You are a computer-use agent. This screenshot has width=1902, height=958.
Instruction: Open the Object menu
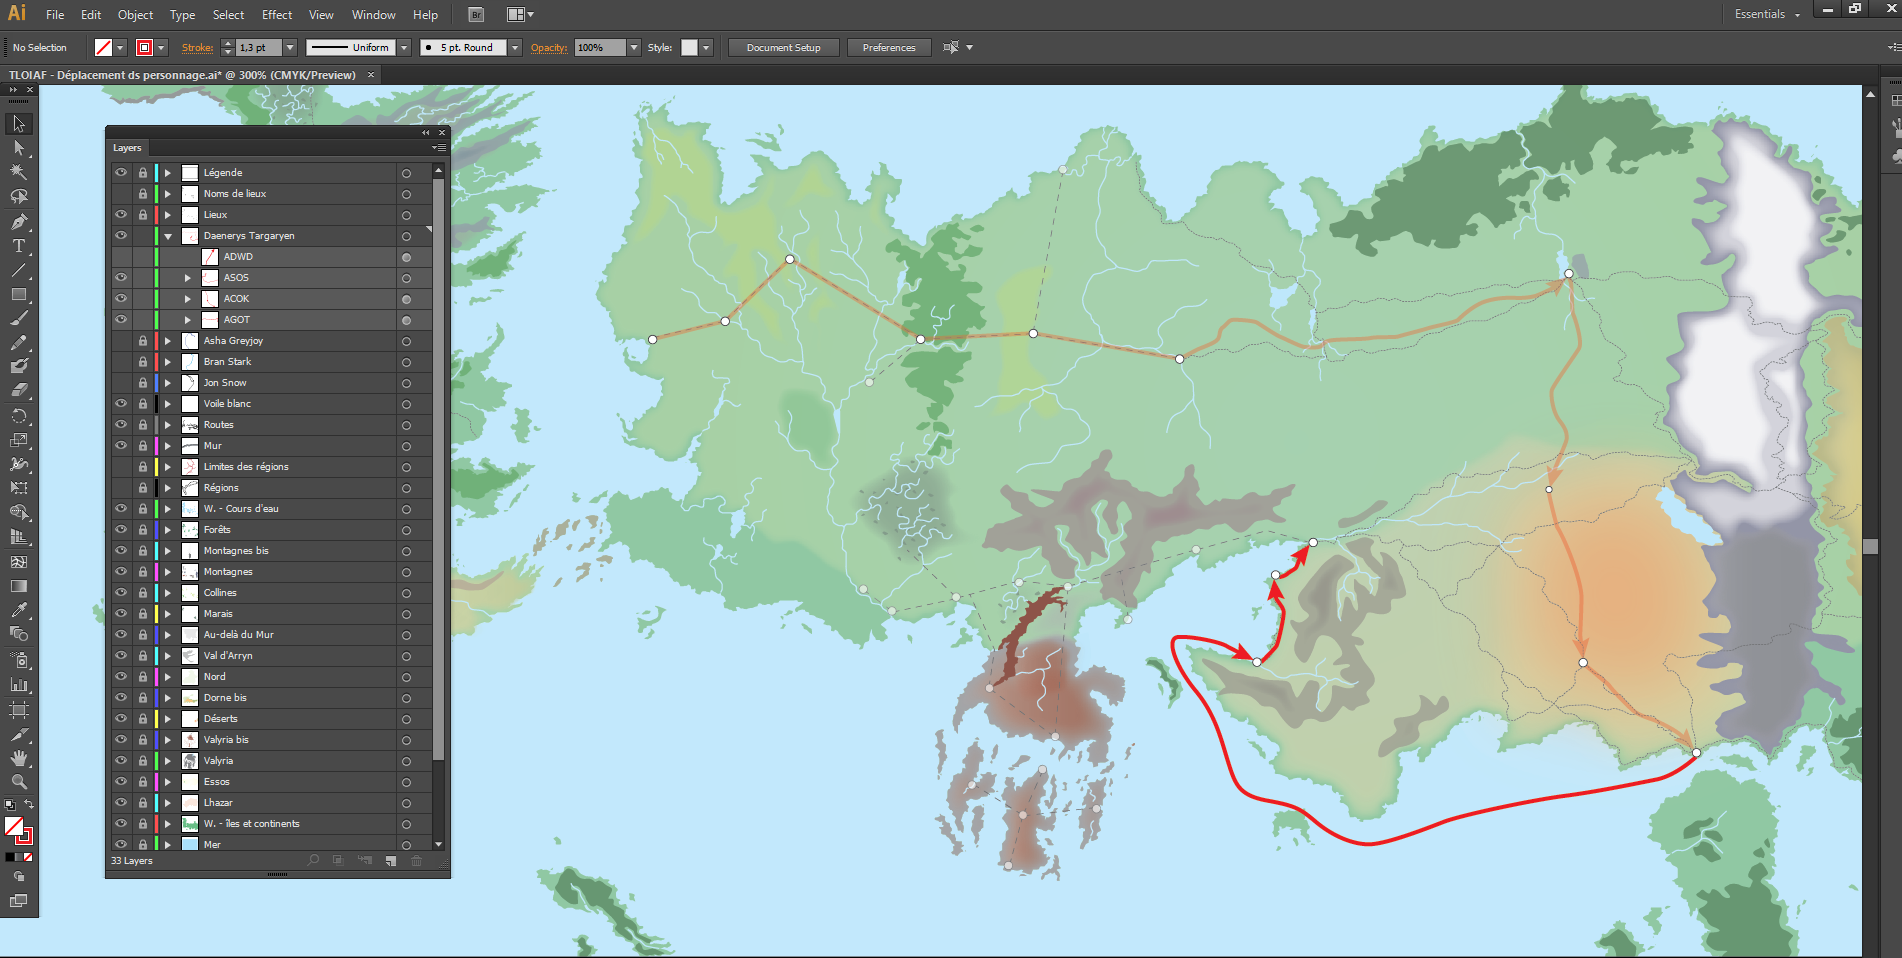coord(136,15)
